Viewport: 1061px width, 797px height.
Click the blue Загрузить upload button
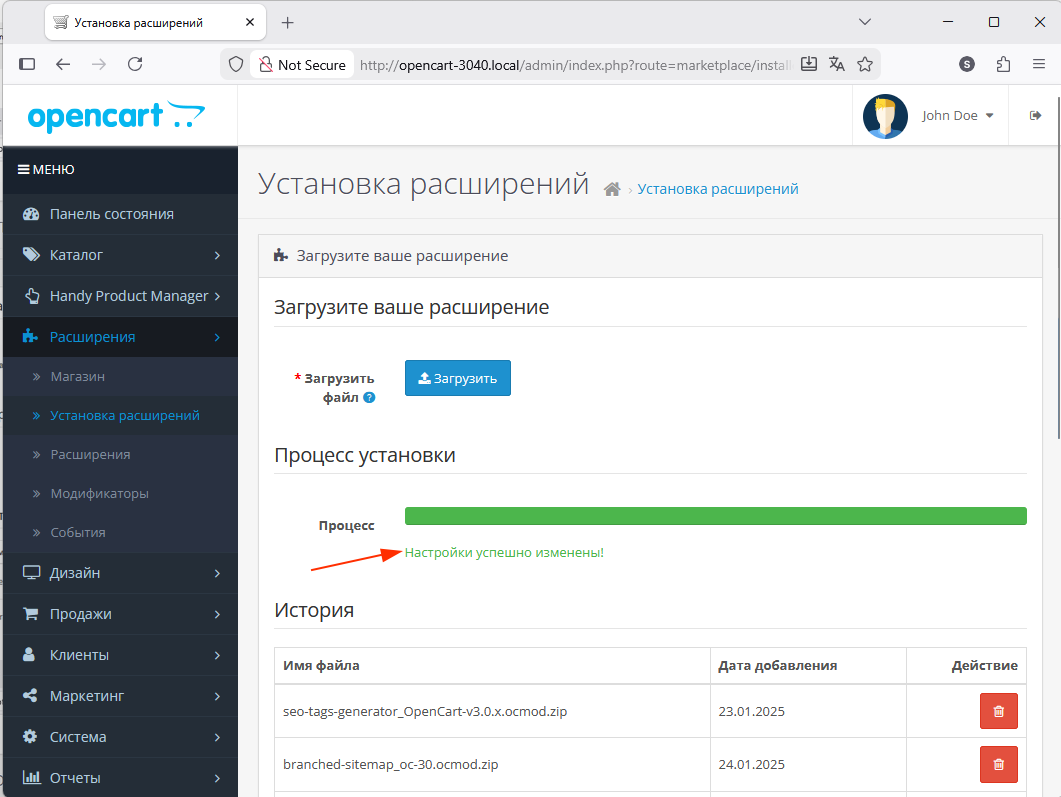point(457,378)
